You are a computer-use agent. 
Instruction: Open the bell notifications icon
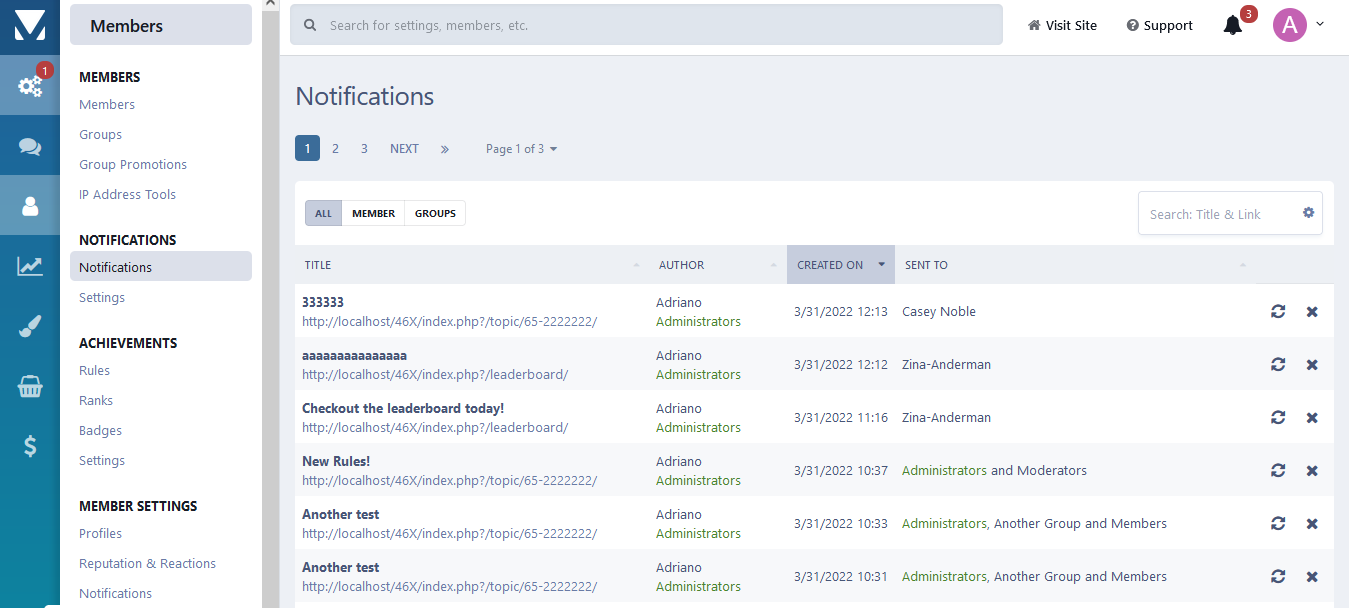[1233, 26]
